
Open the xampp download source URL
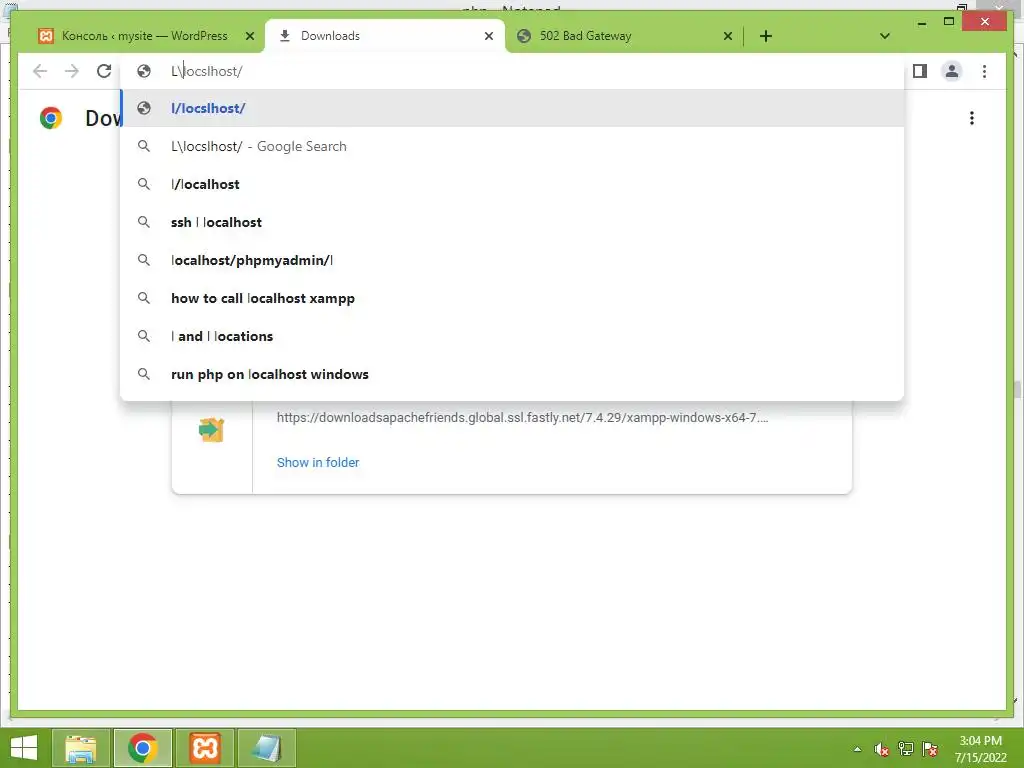point(522,418)
